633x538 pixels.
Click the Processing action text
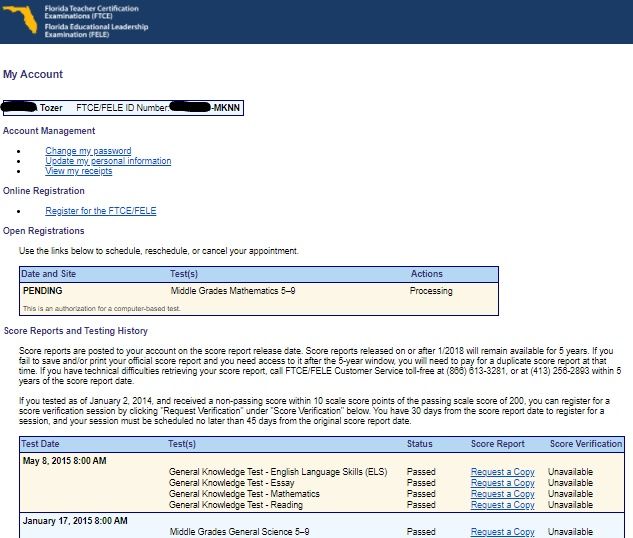431,291
